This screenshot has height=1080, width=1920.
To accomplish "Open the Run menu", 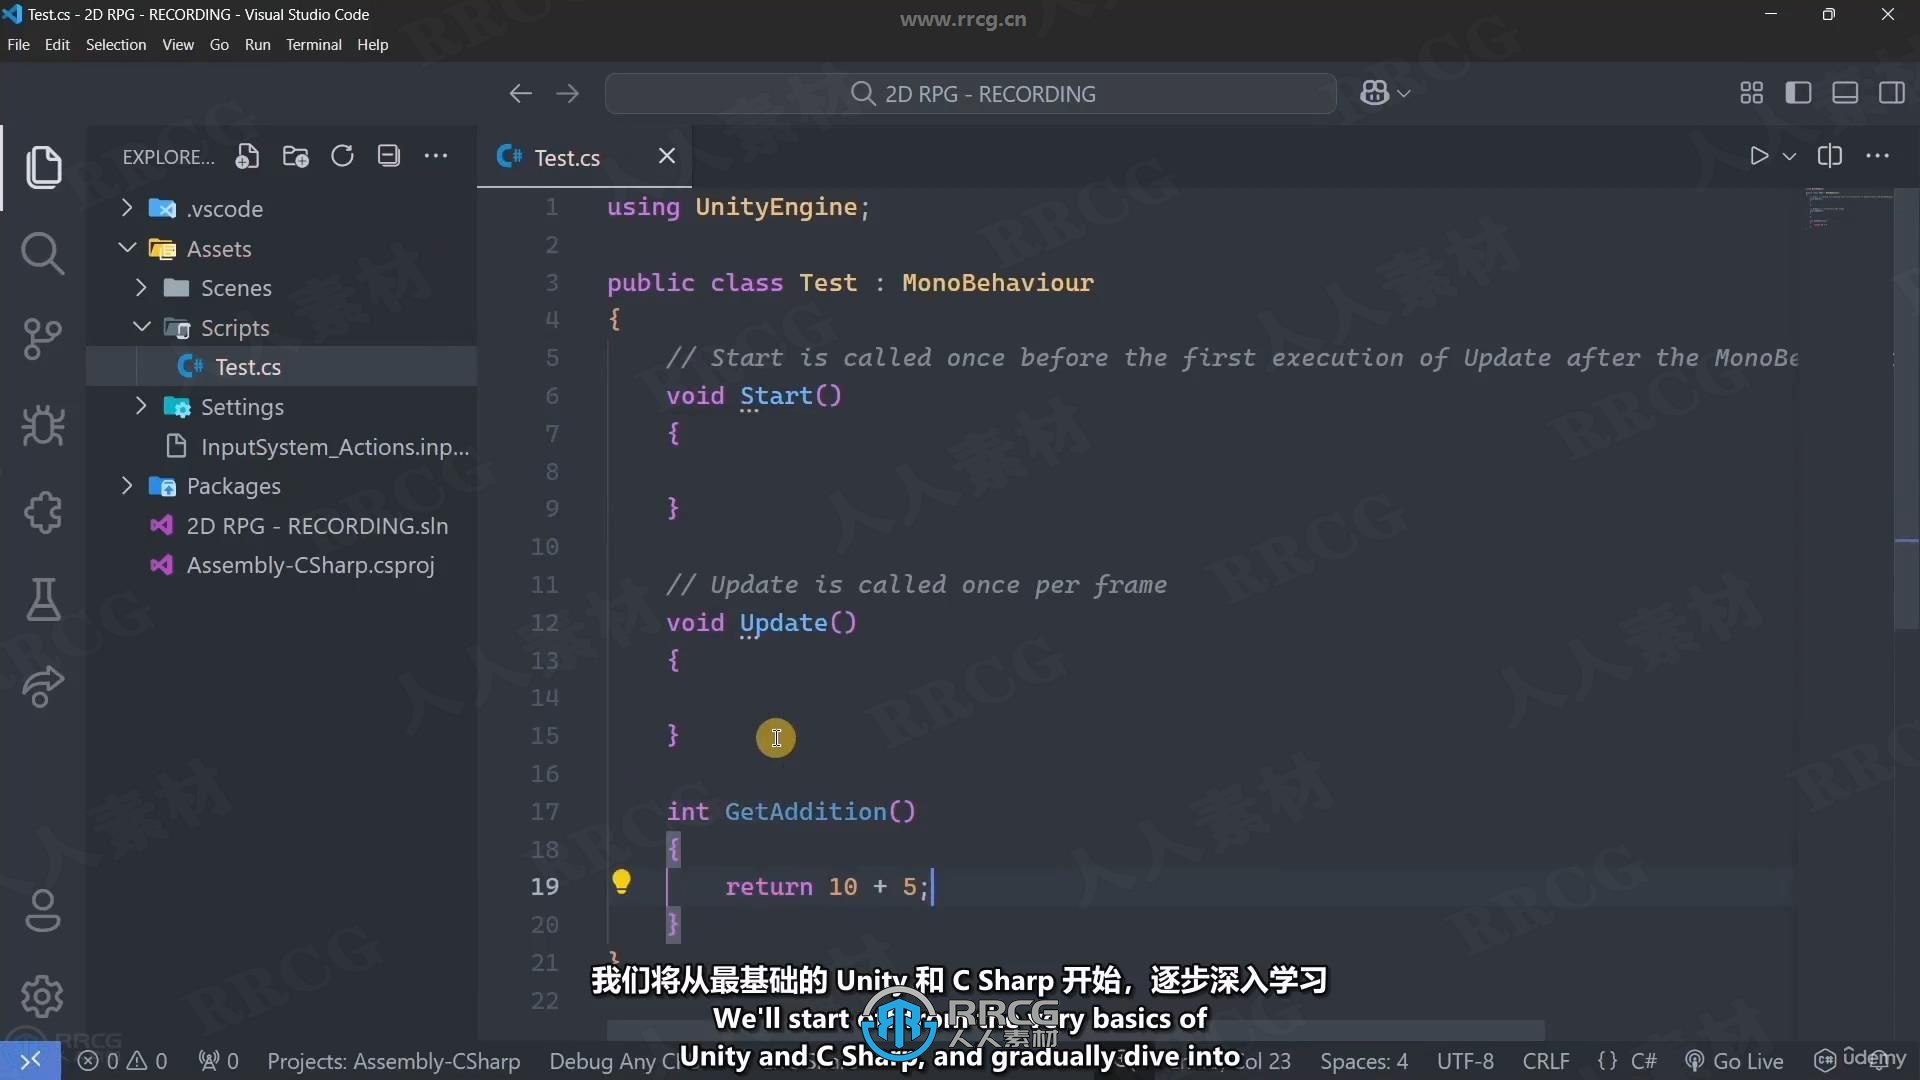I will [257, 45].
